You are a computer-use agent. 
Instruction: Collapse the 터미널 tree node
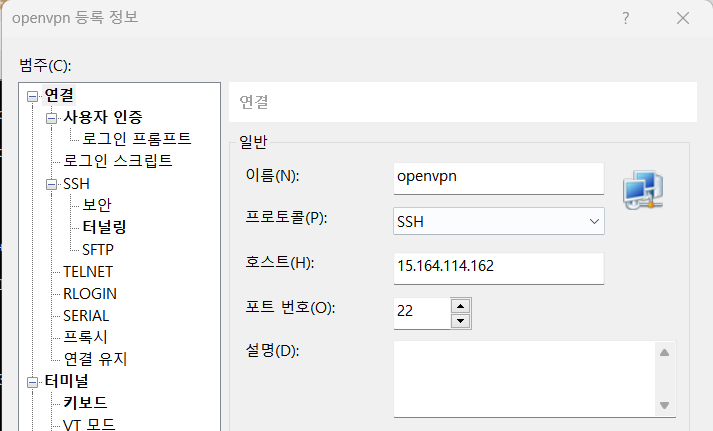[x=32, y=382]
